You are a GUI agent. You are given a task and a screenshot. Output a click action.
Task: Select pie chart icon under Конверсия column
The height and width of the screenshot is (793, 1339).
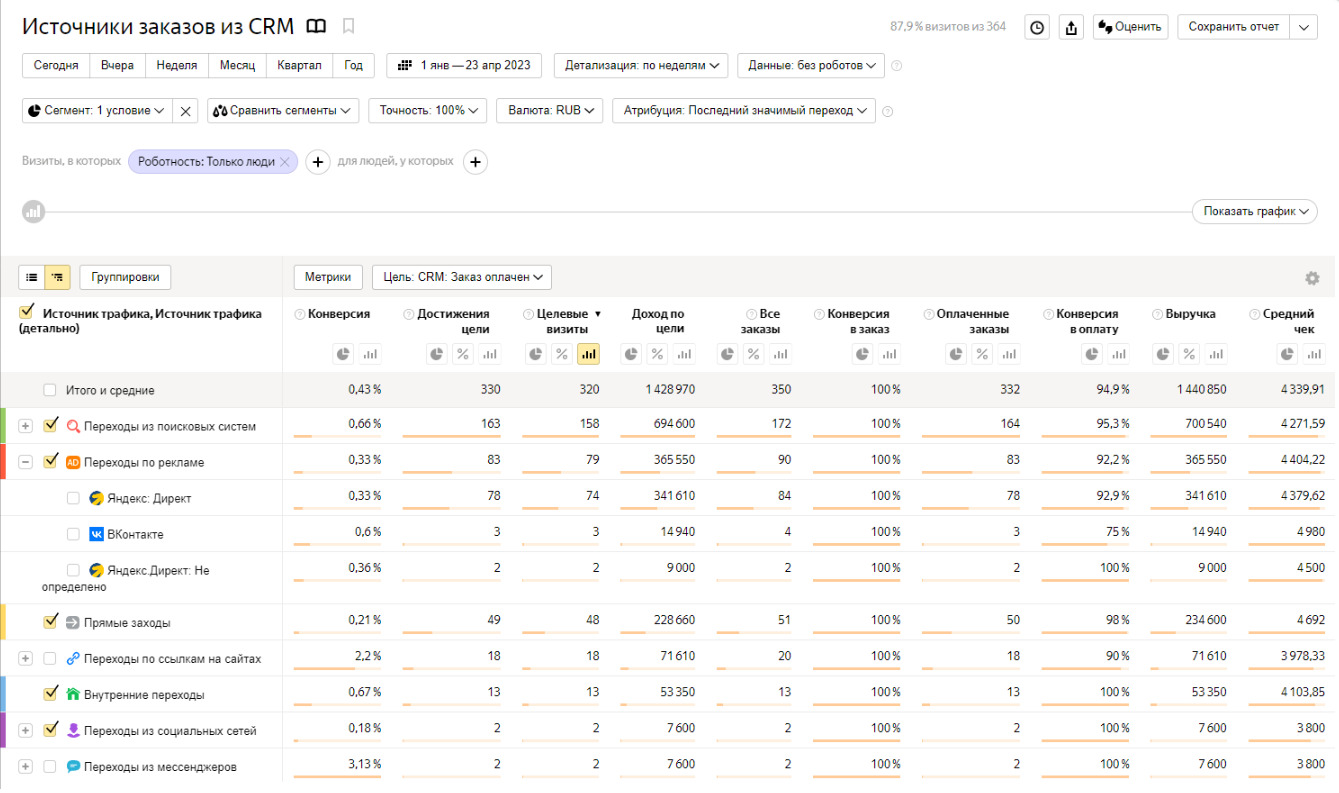pyautogui.click(x=343, y=353)
